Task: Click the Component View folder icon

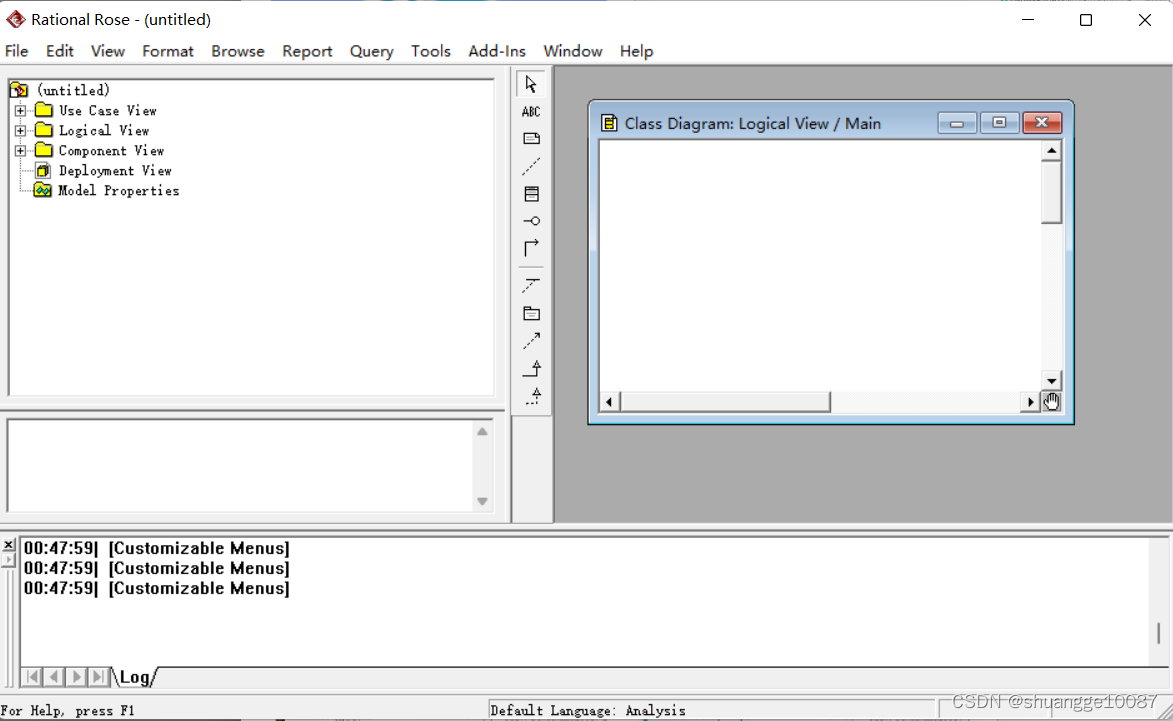Action: [x=44, y=151]
